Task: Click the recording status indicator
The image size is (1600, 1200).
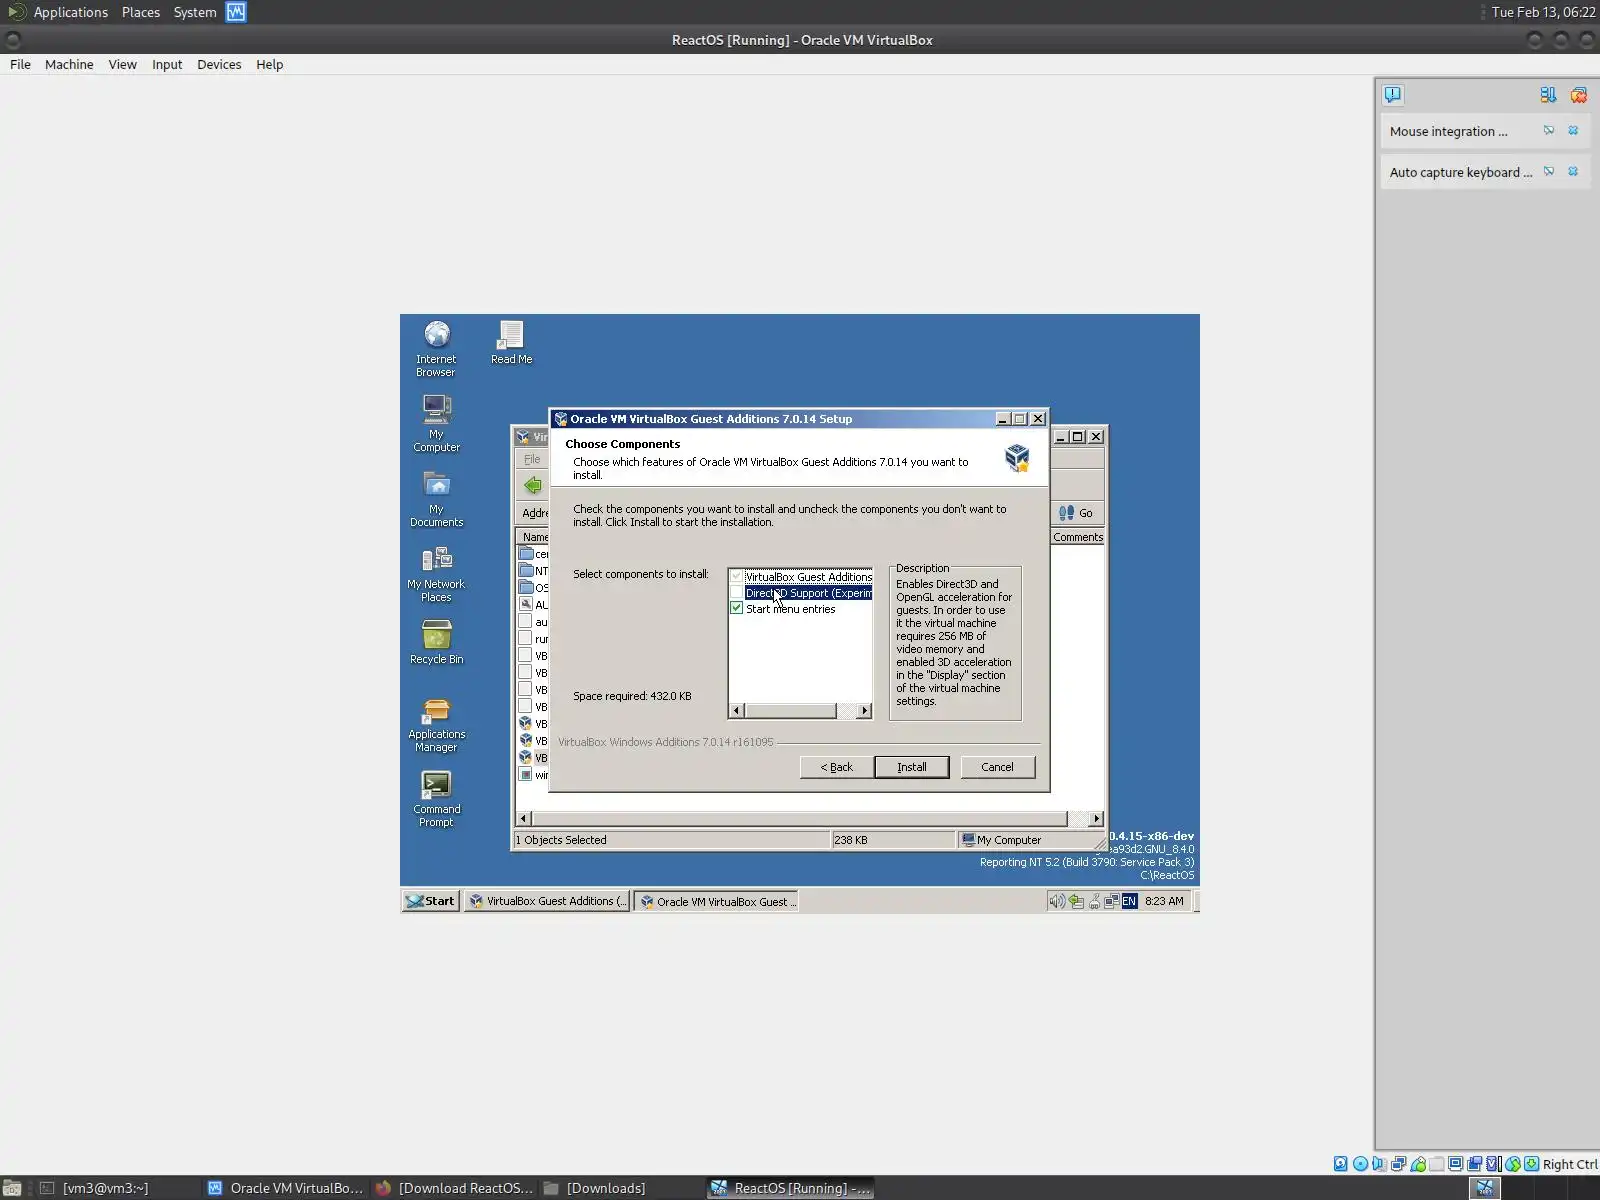Action: tap(1474, 1164)
